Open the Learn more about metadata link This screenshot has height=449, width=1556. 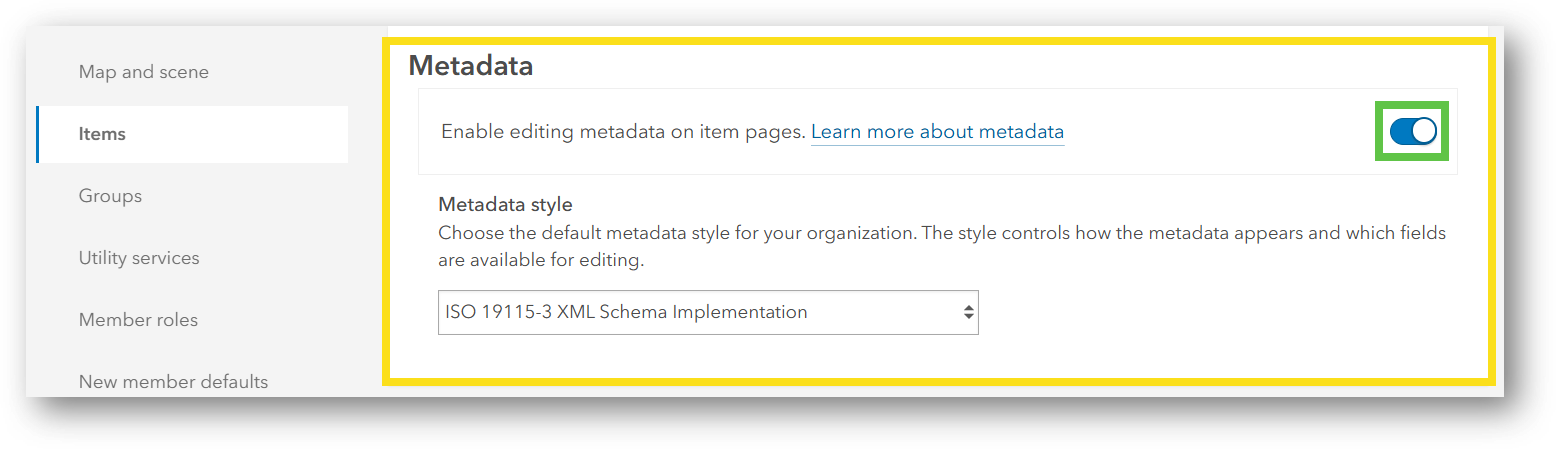[937, 132]
